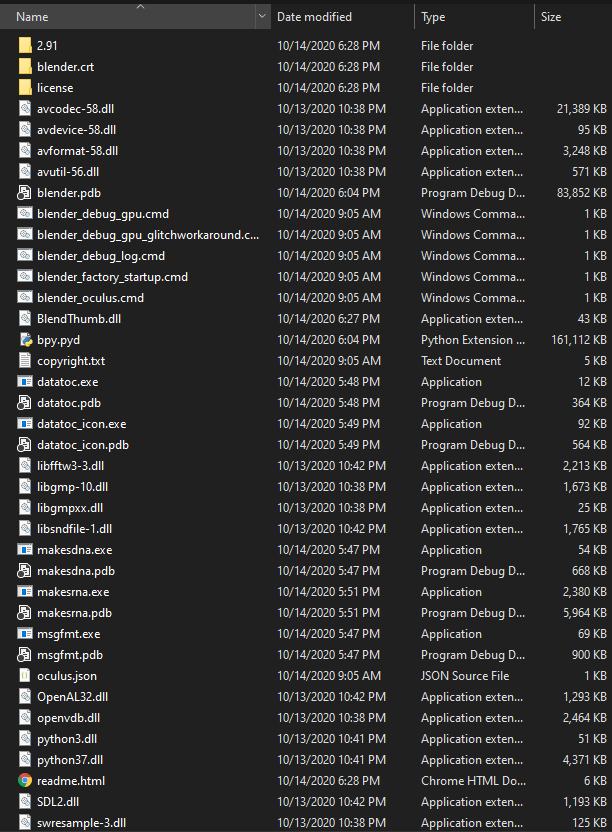The height and width of the screenshot is (832, 612).
Task: Click the swresample-3.dll file icon
Action: tap(25, 823)
